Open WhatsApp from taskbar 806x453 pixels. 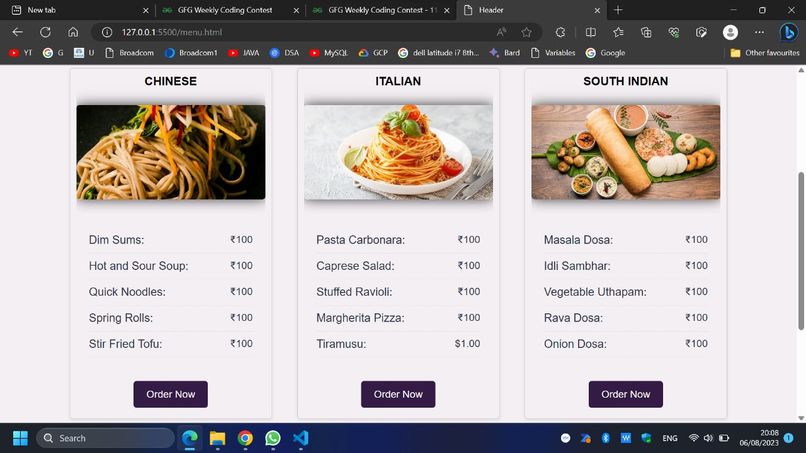[273, 438]
